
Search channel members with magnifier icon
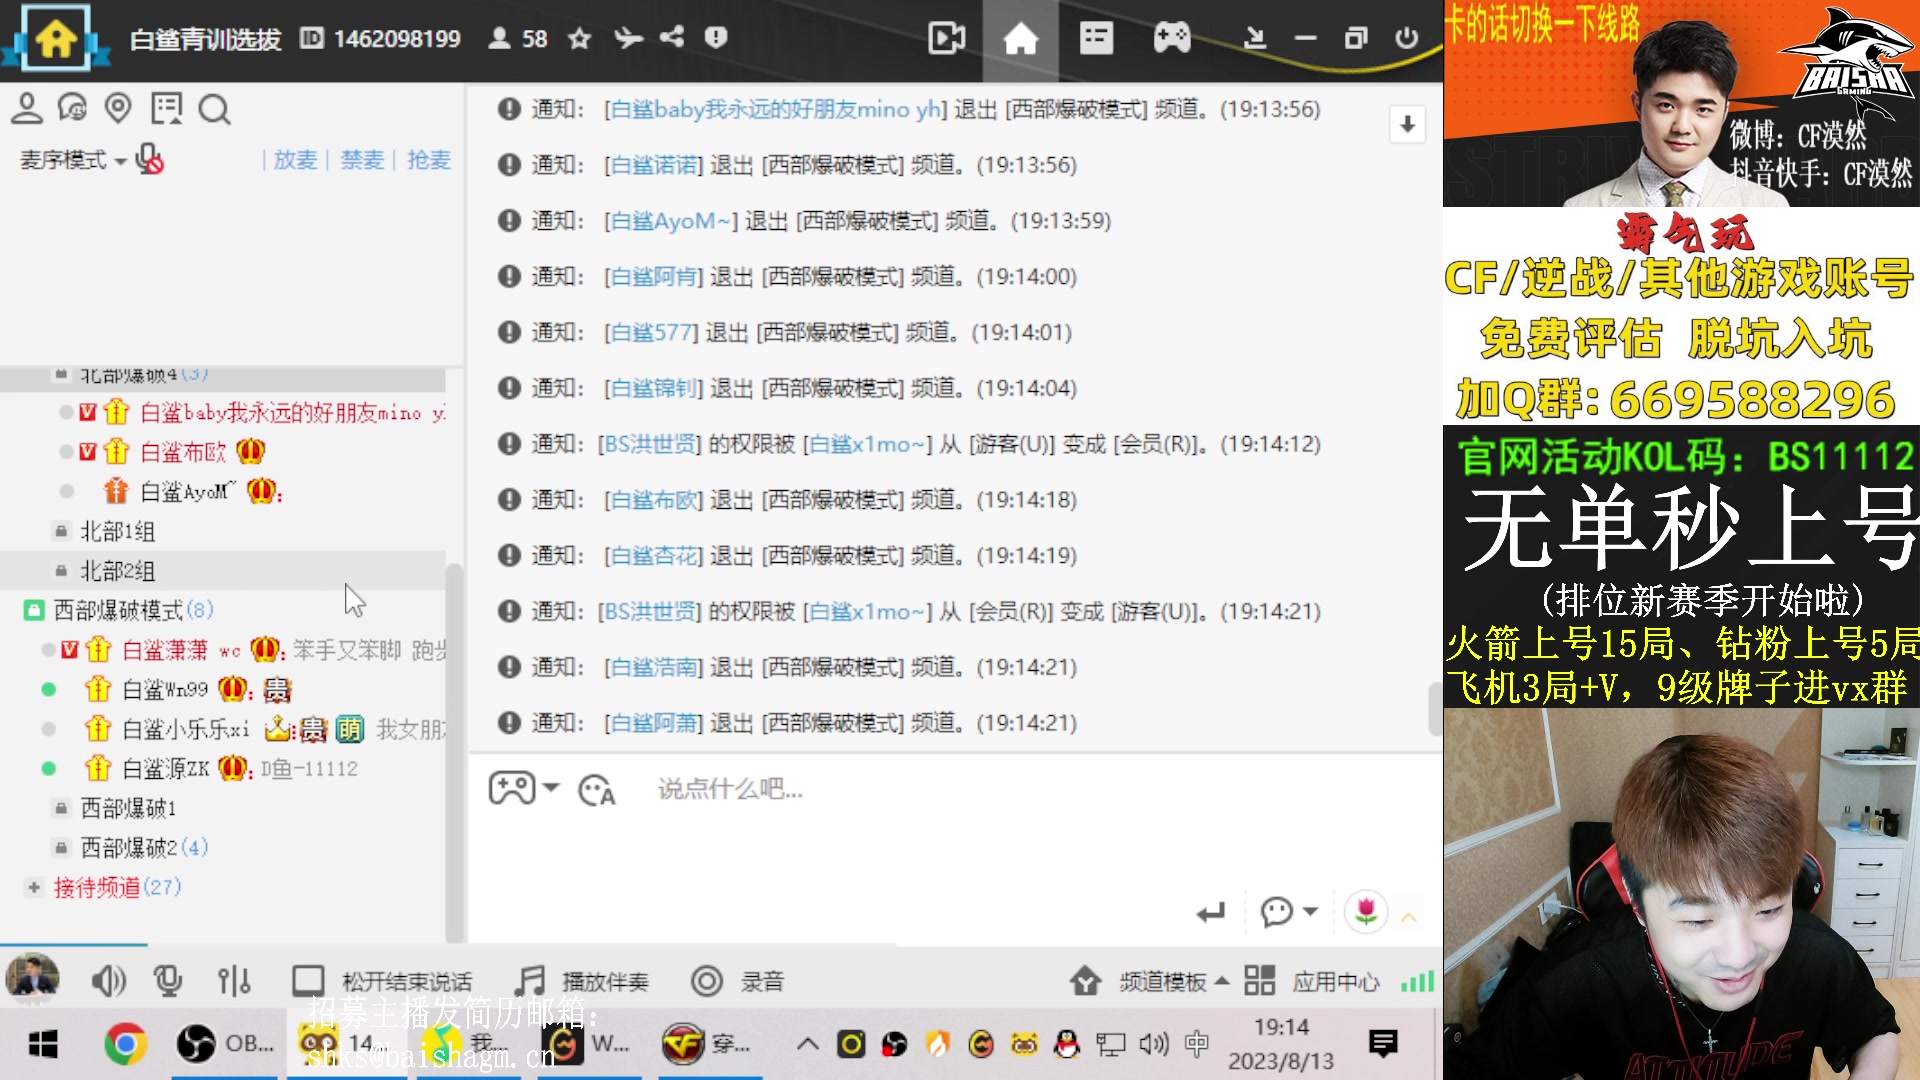point(214,108)
